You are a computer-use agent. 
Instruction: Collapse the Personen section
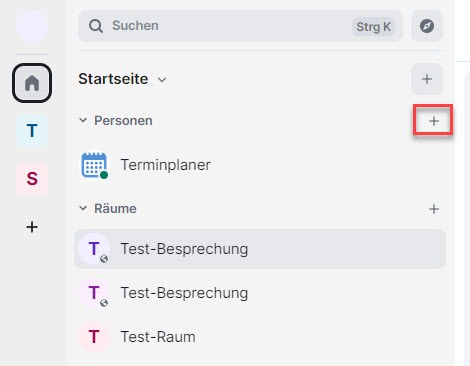tap(83, 120)
